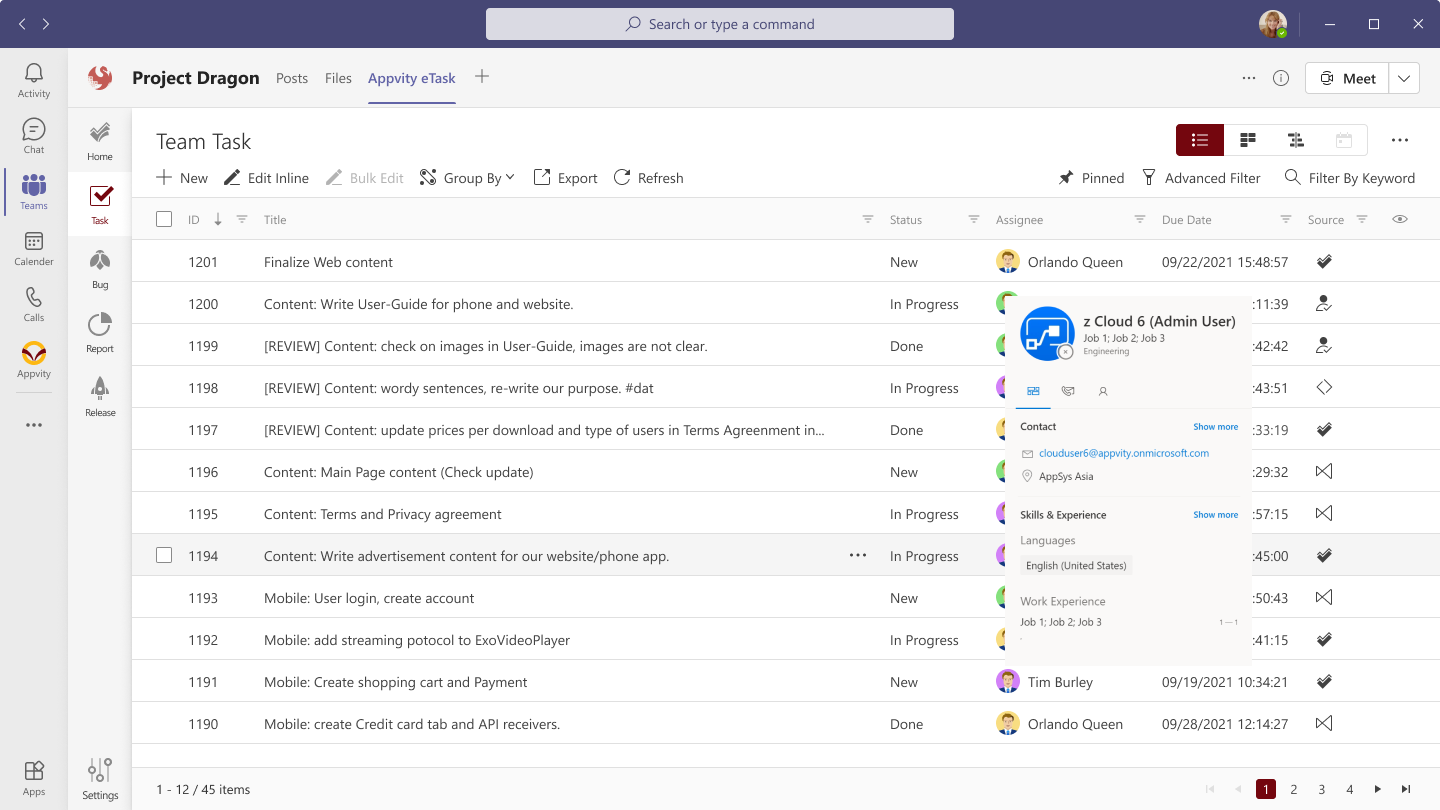Go to page 3 of the task list
Screen dimensions: 1440x810
[1321, 789]
